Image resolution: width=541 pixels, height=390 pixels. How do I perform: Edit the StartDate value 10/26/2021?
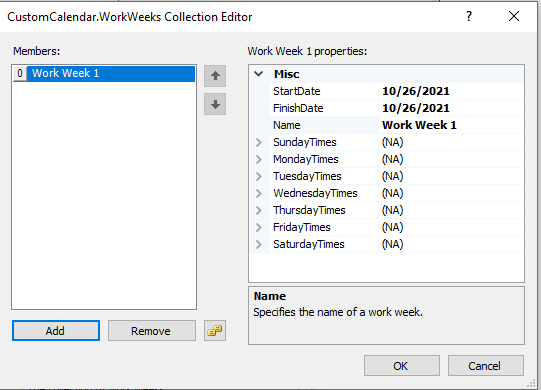point(451,91)
